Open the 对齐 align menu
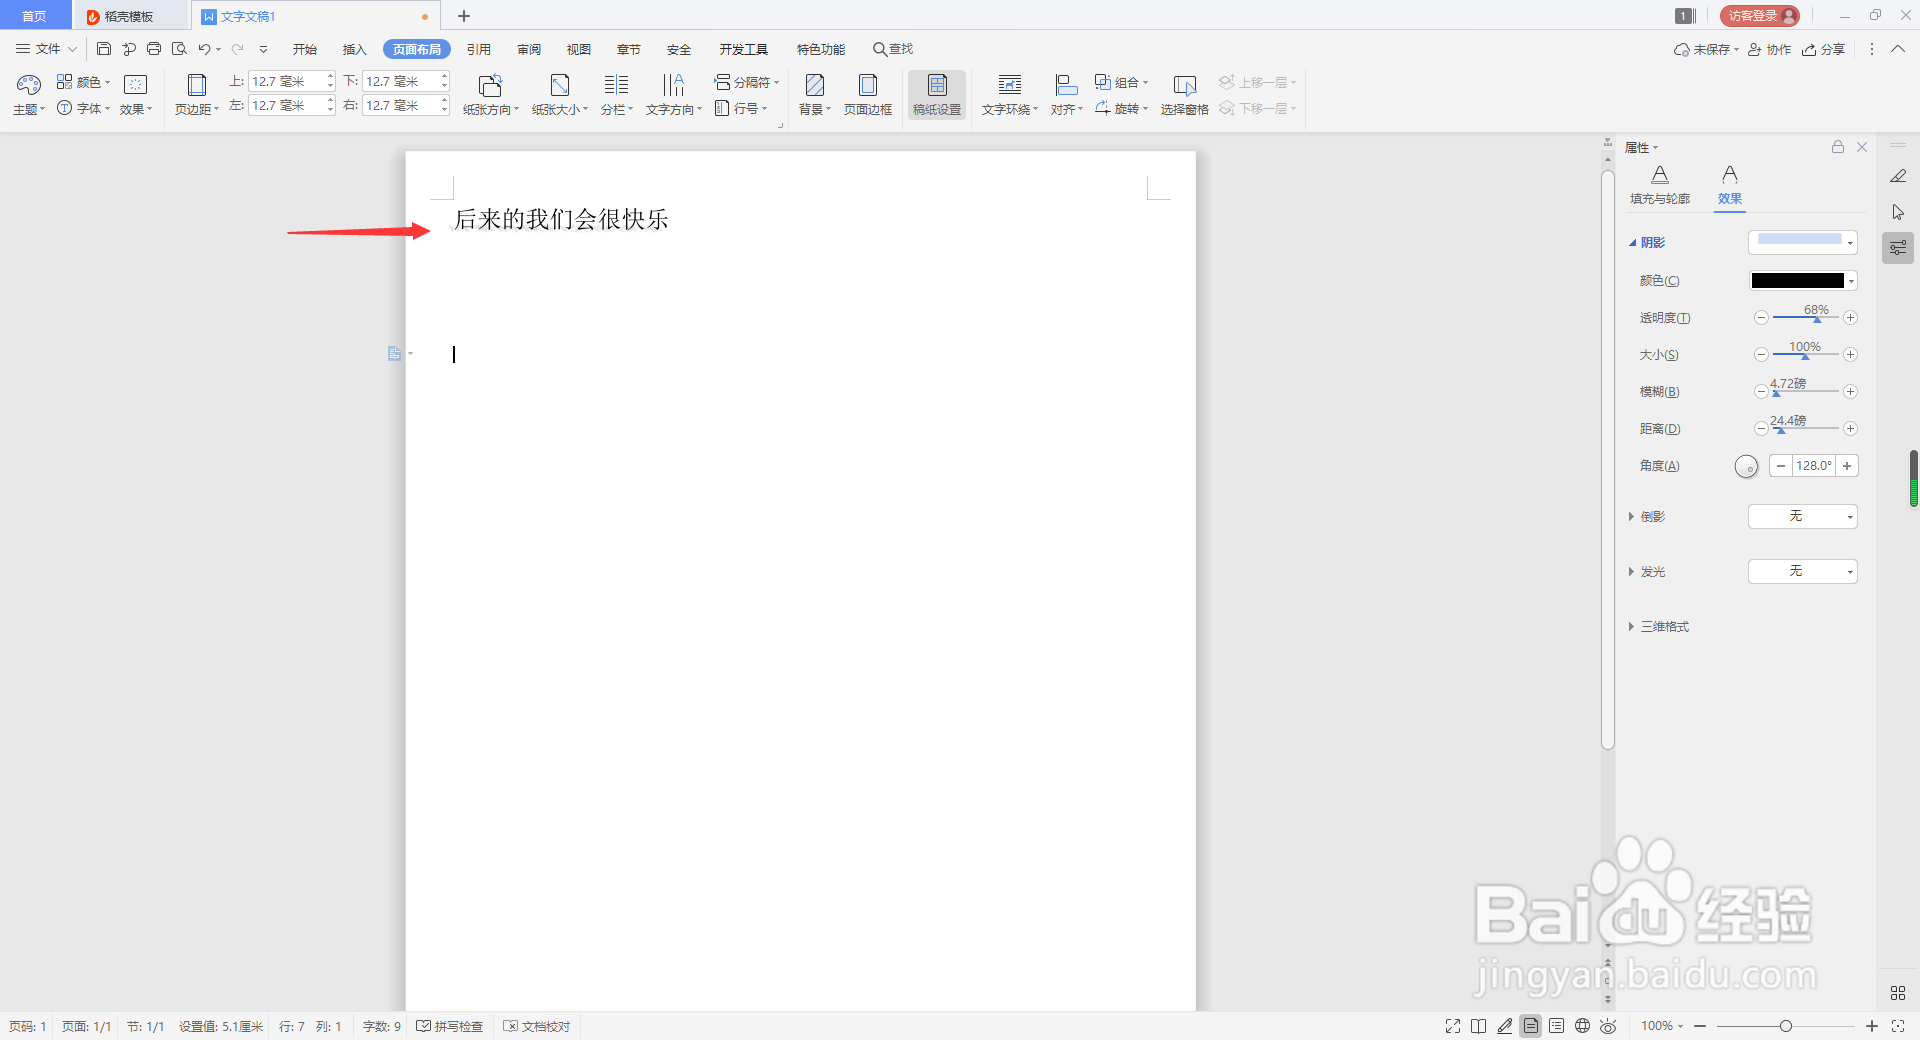This screenshot has width=1920, height=1040. pyautogui.click(x=1067, y=95)
